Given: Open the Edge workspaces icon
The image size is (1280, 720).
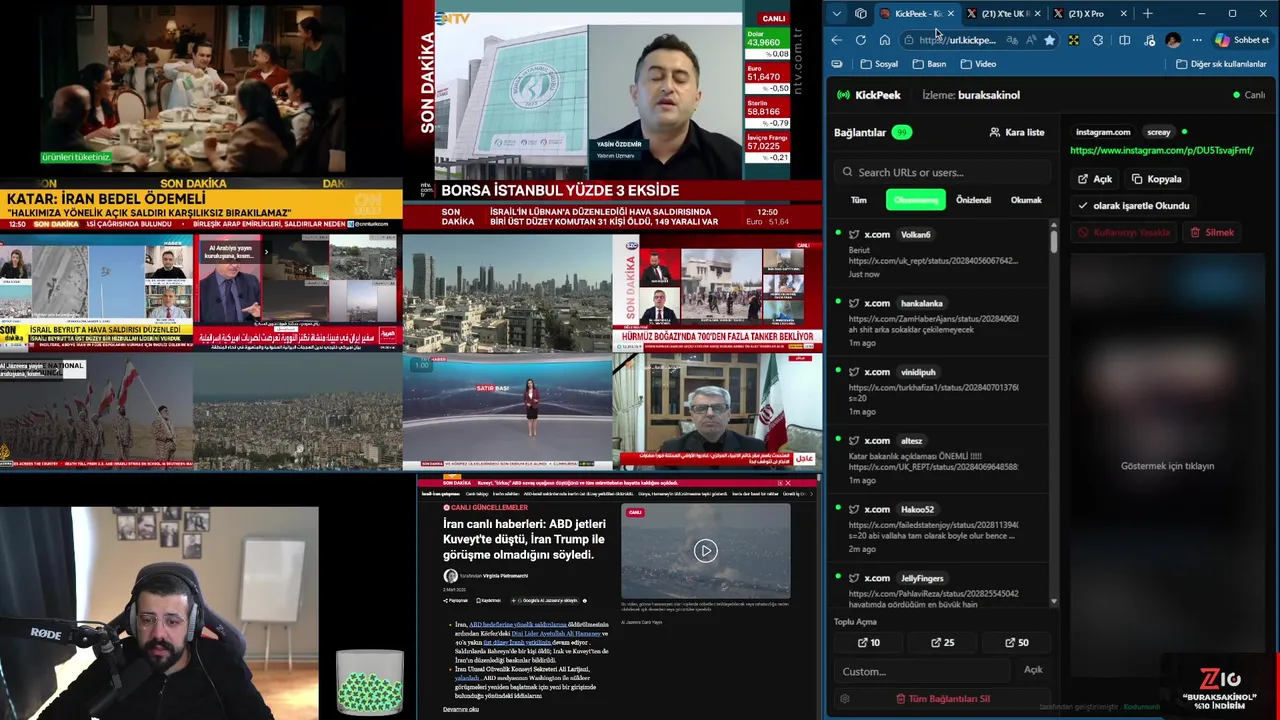Looking at the screenshot, I should coord(860,13).
